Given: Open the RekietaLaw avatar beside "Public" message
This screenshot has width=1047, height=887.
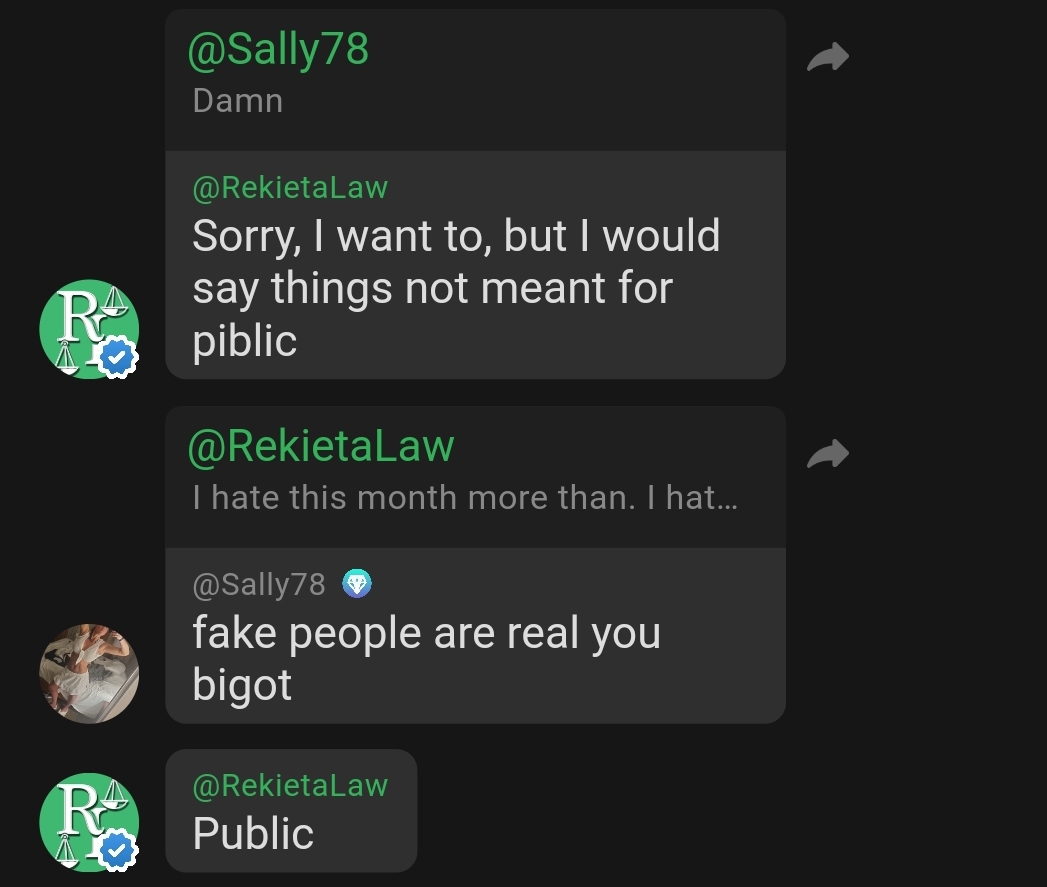Looking at the screenshot, I should [x=89, y=822].
